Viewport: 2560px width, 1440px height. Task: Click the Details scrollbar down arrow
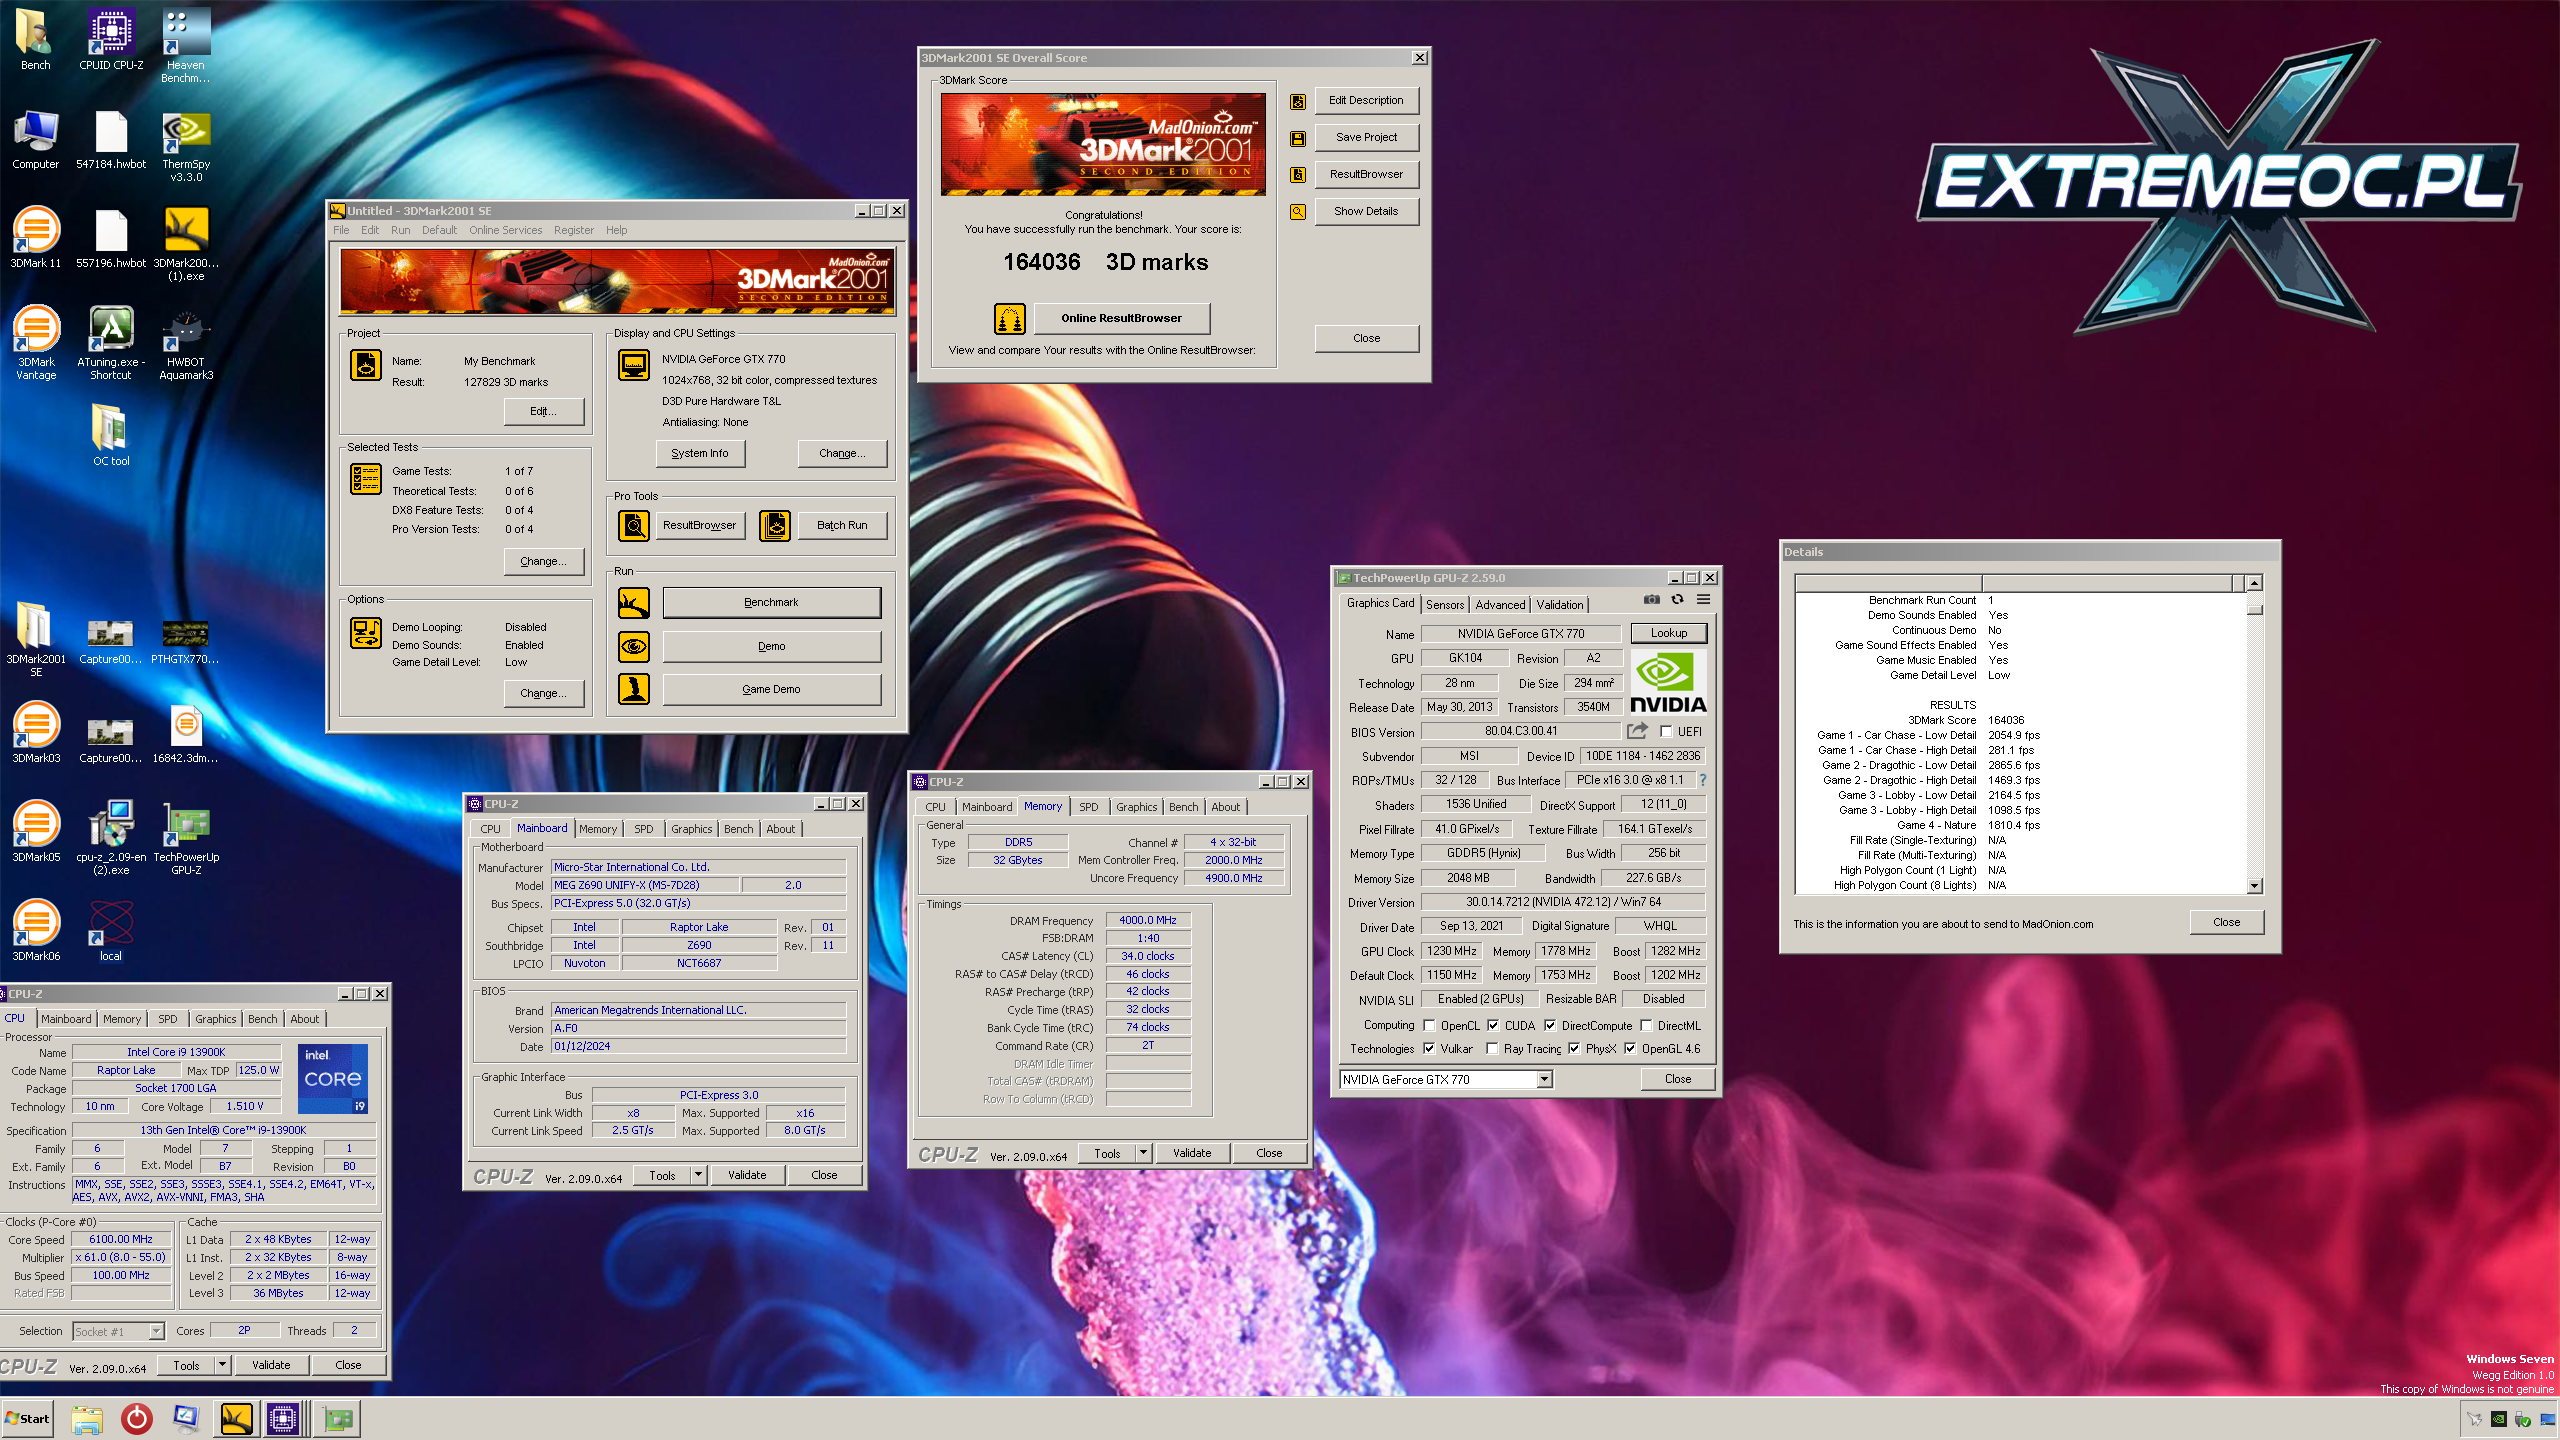coord(2254,885)
